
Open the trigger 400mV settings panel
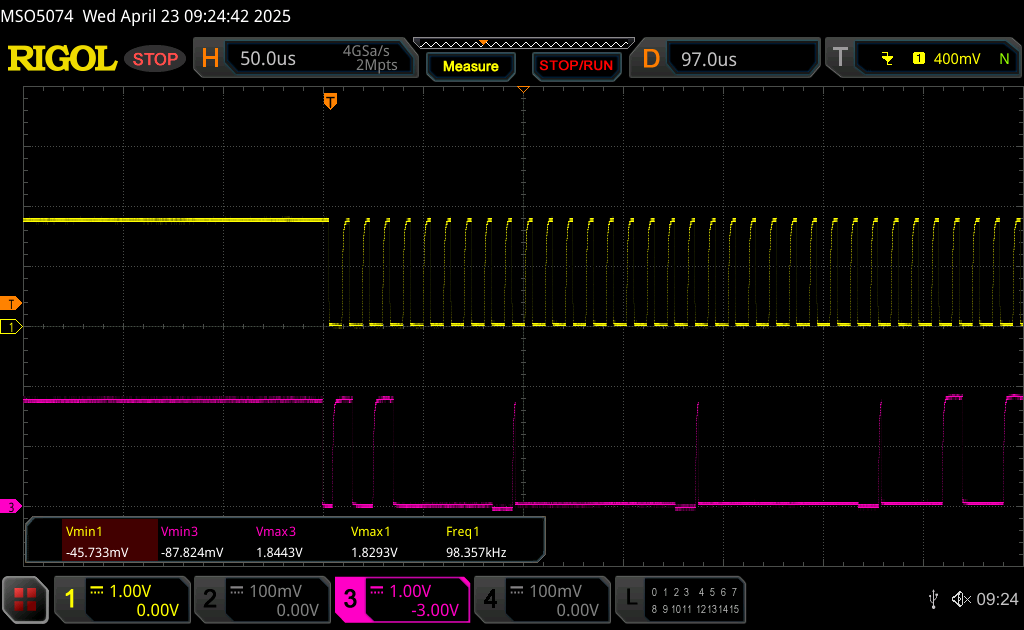[923, 58]
